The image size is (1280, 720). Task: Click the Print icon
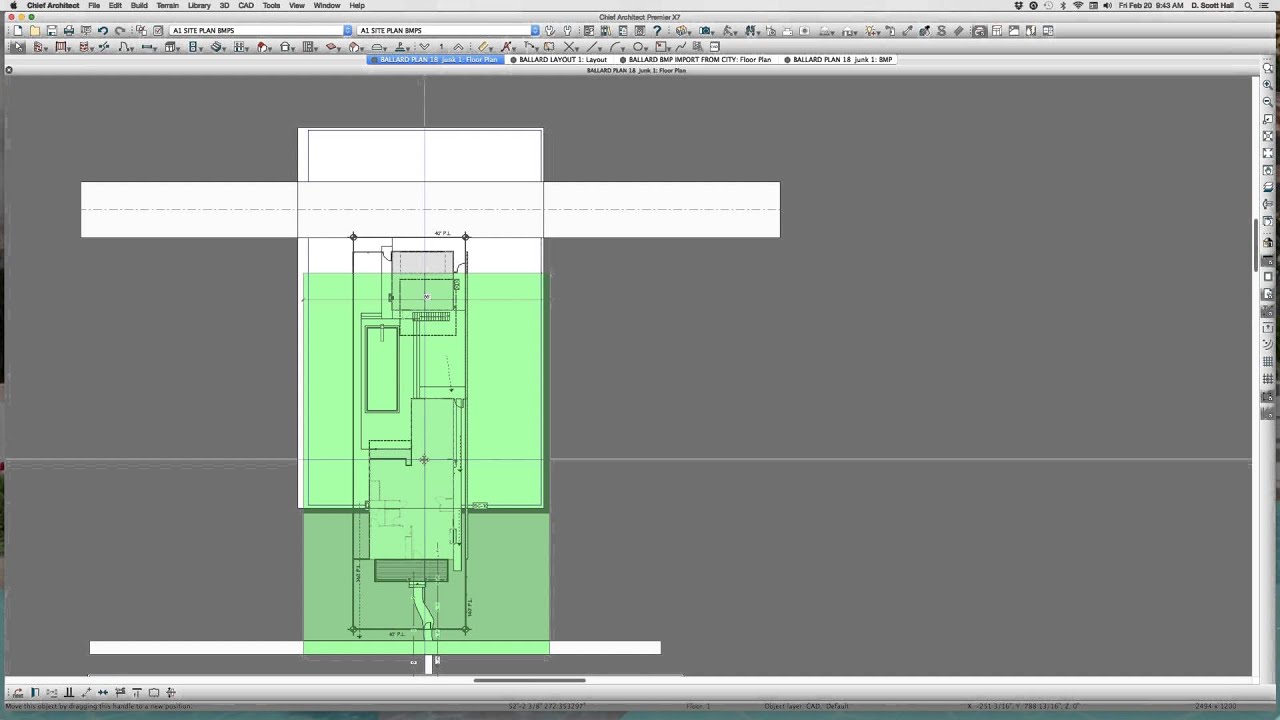(x=69, y=31)
